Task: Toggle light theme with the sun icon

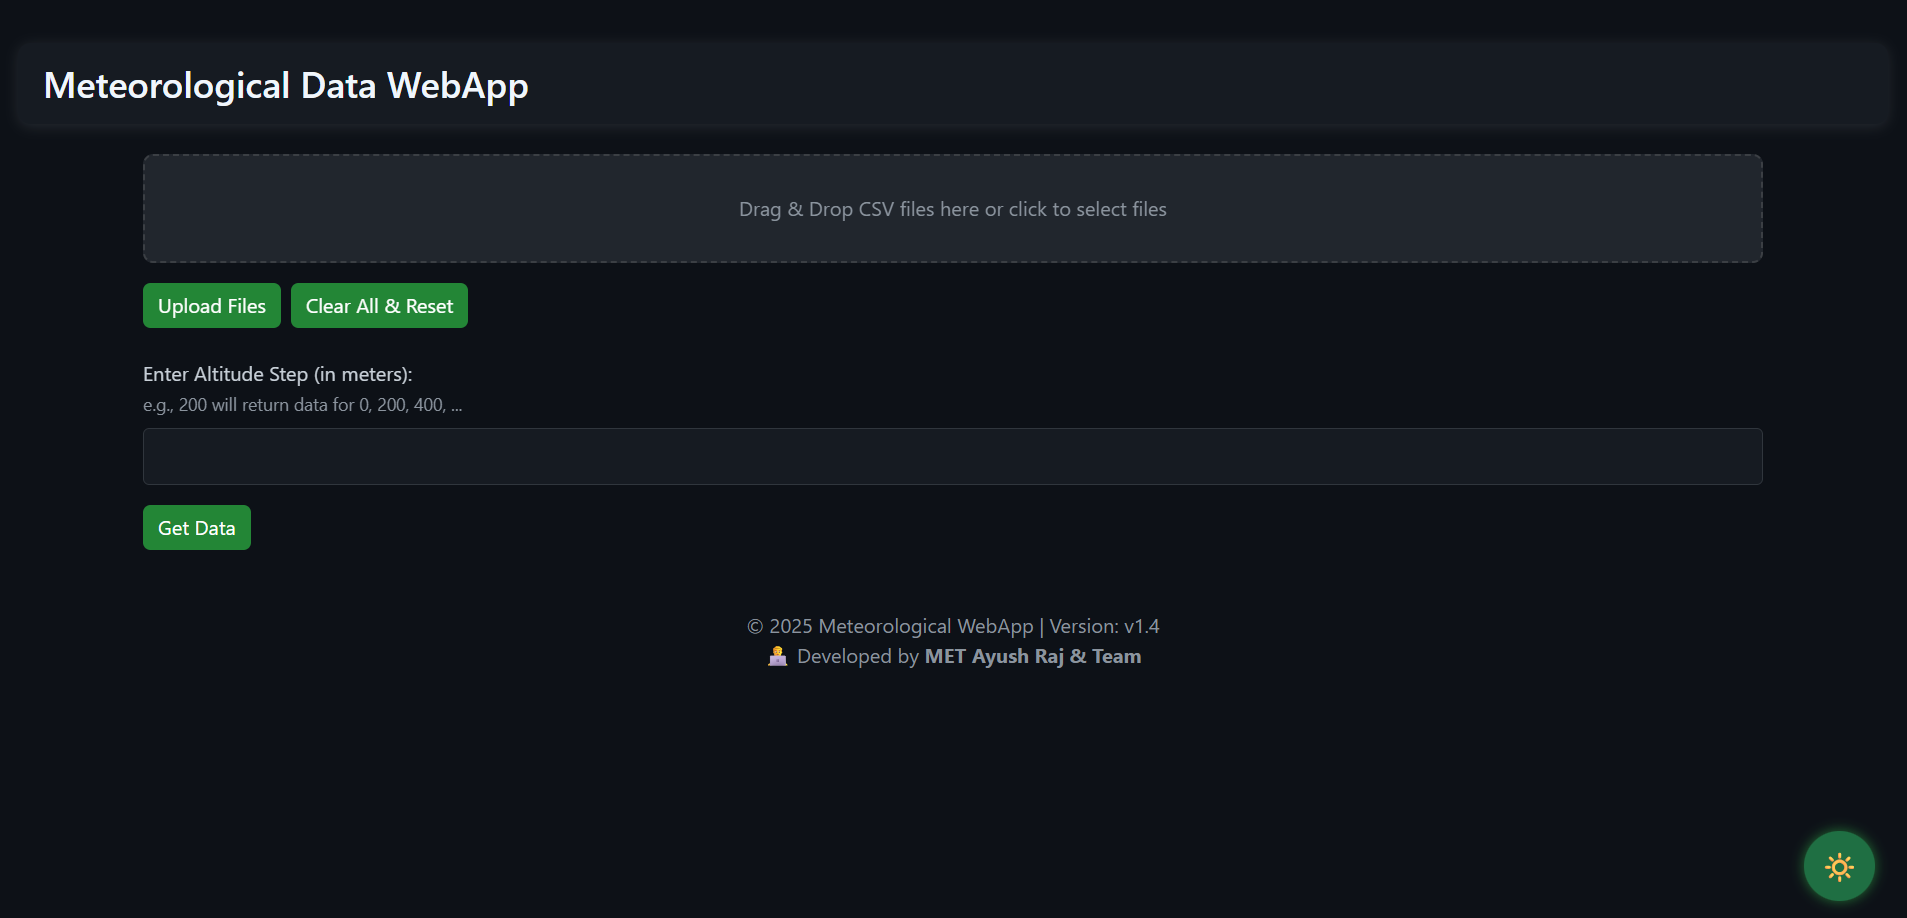Action: coord(1838,866)
